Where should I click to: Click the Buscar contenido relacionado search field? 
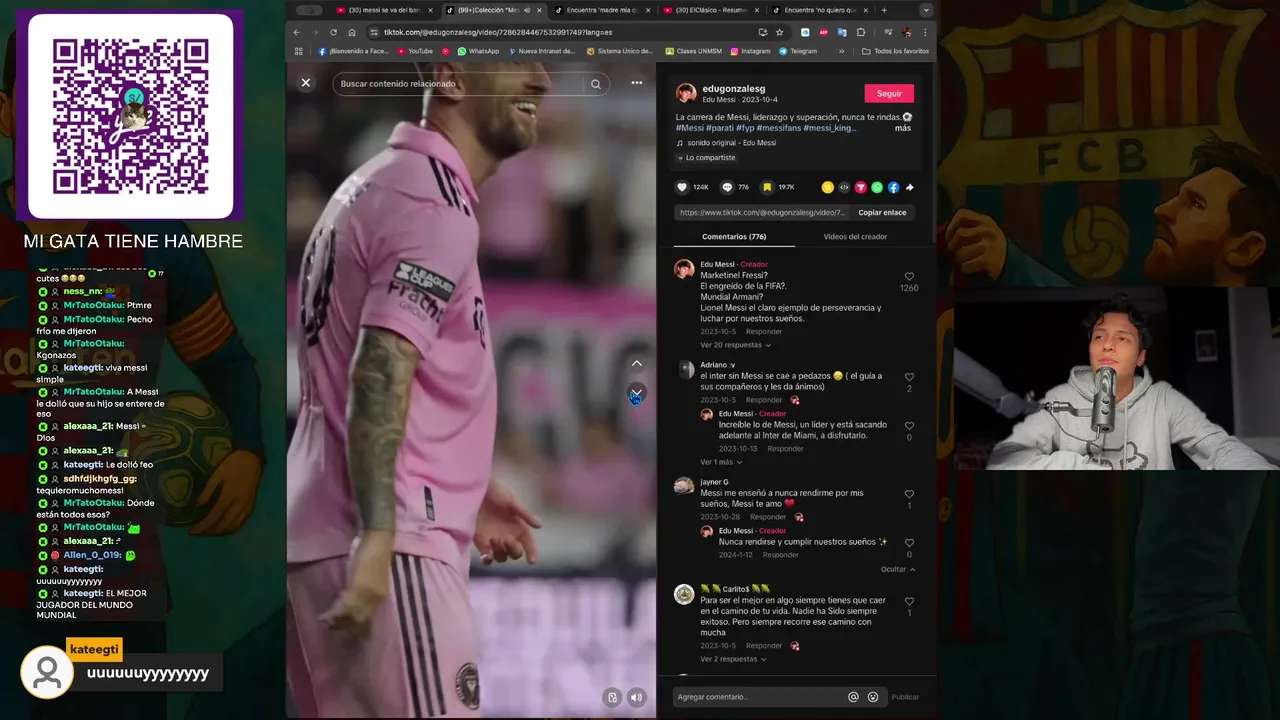[x=460, y=84]
